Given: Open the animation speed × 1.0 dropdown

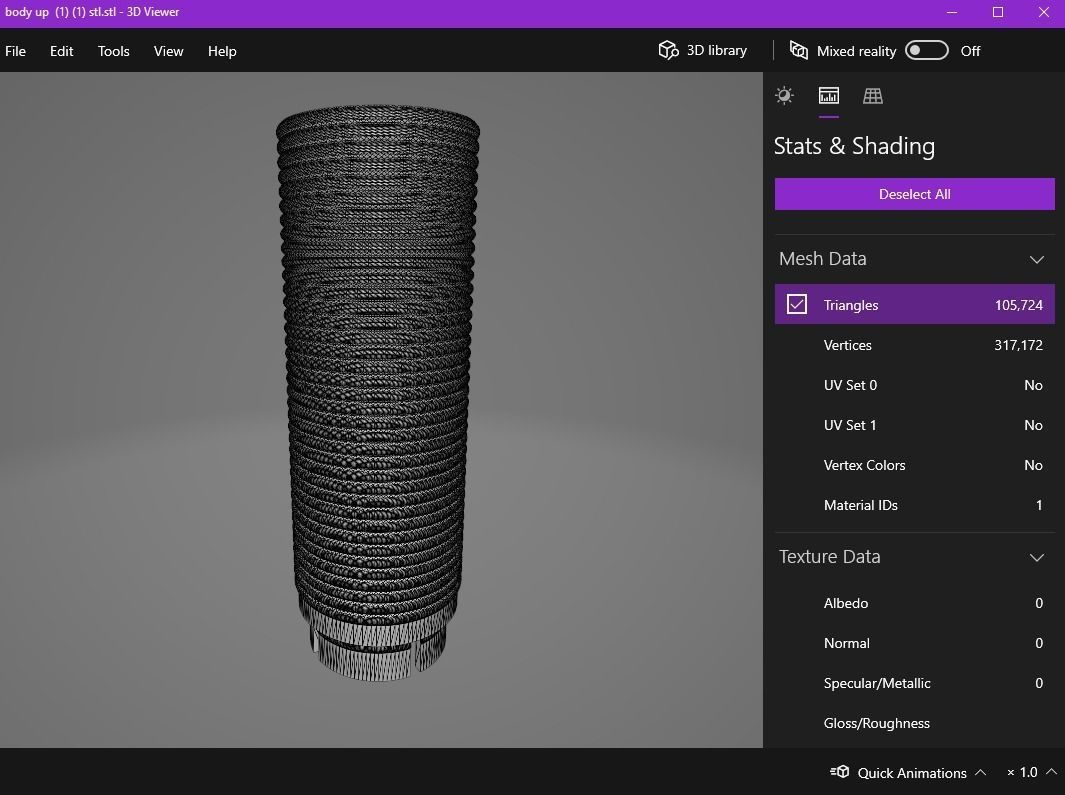Looking at the screenshot, I should coord(1031,772).
